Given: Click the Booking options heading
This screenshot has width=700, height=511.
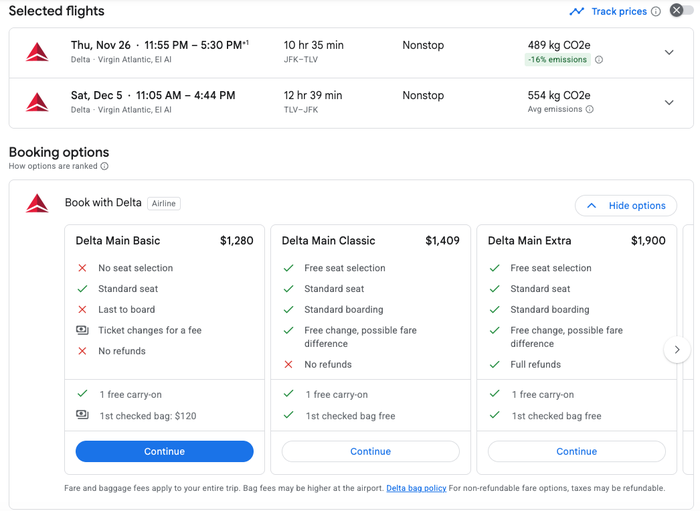Looking at the screenshot, I should tap(59, 152).
